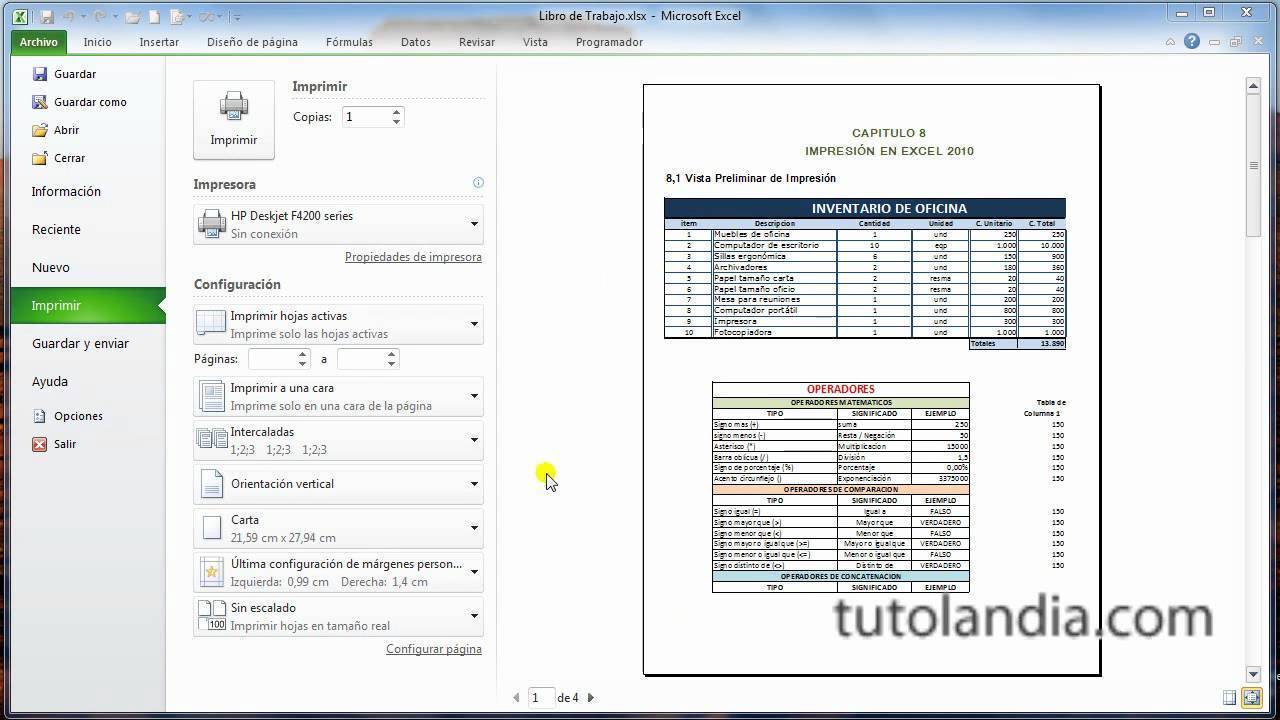Open the HP Deskjet F4200 printer dropdown
1280x720 pixels.
338,224
